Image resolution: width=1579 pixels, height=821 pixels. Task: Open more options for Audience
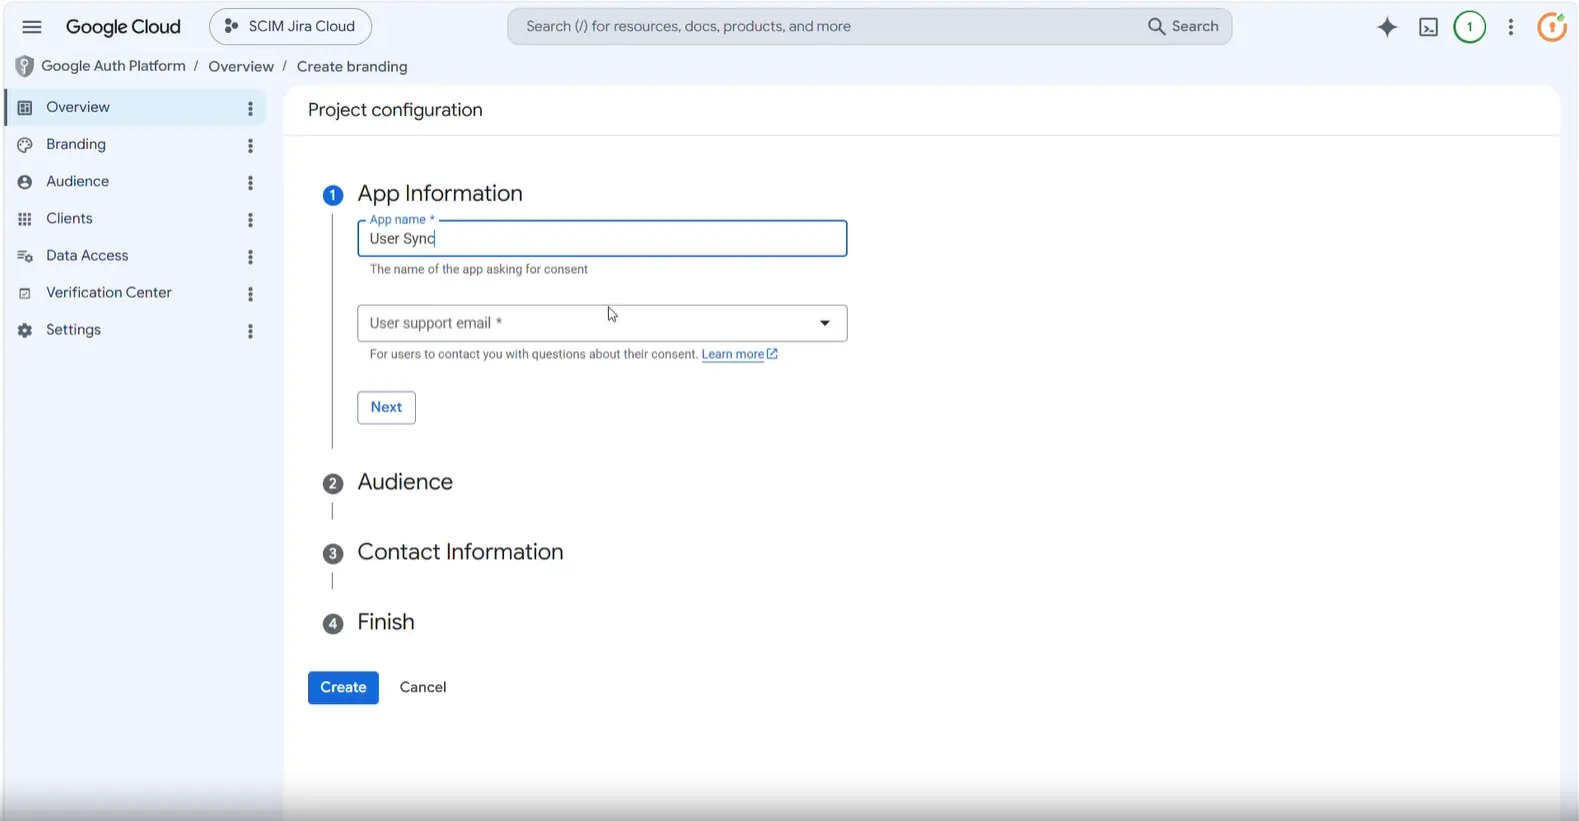[250, 182]
